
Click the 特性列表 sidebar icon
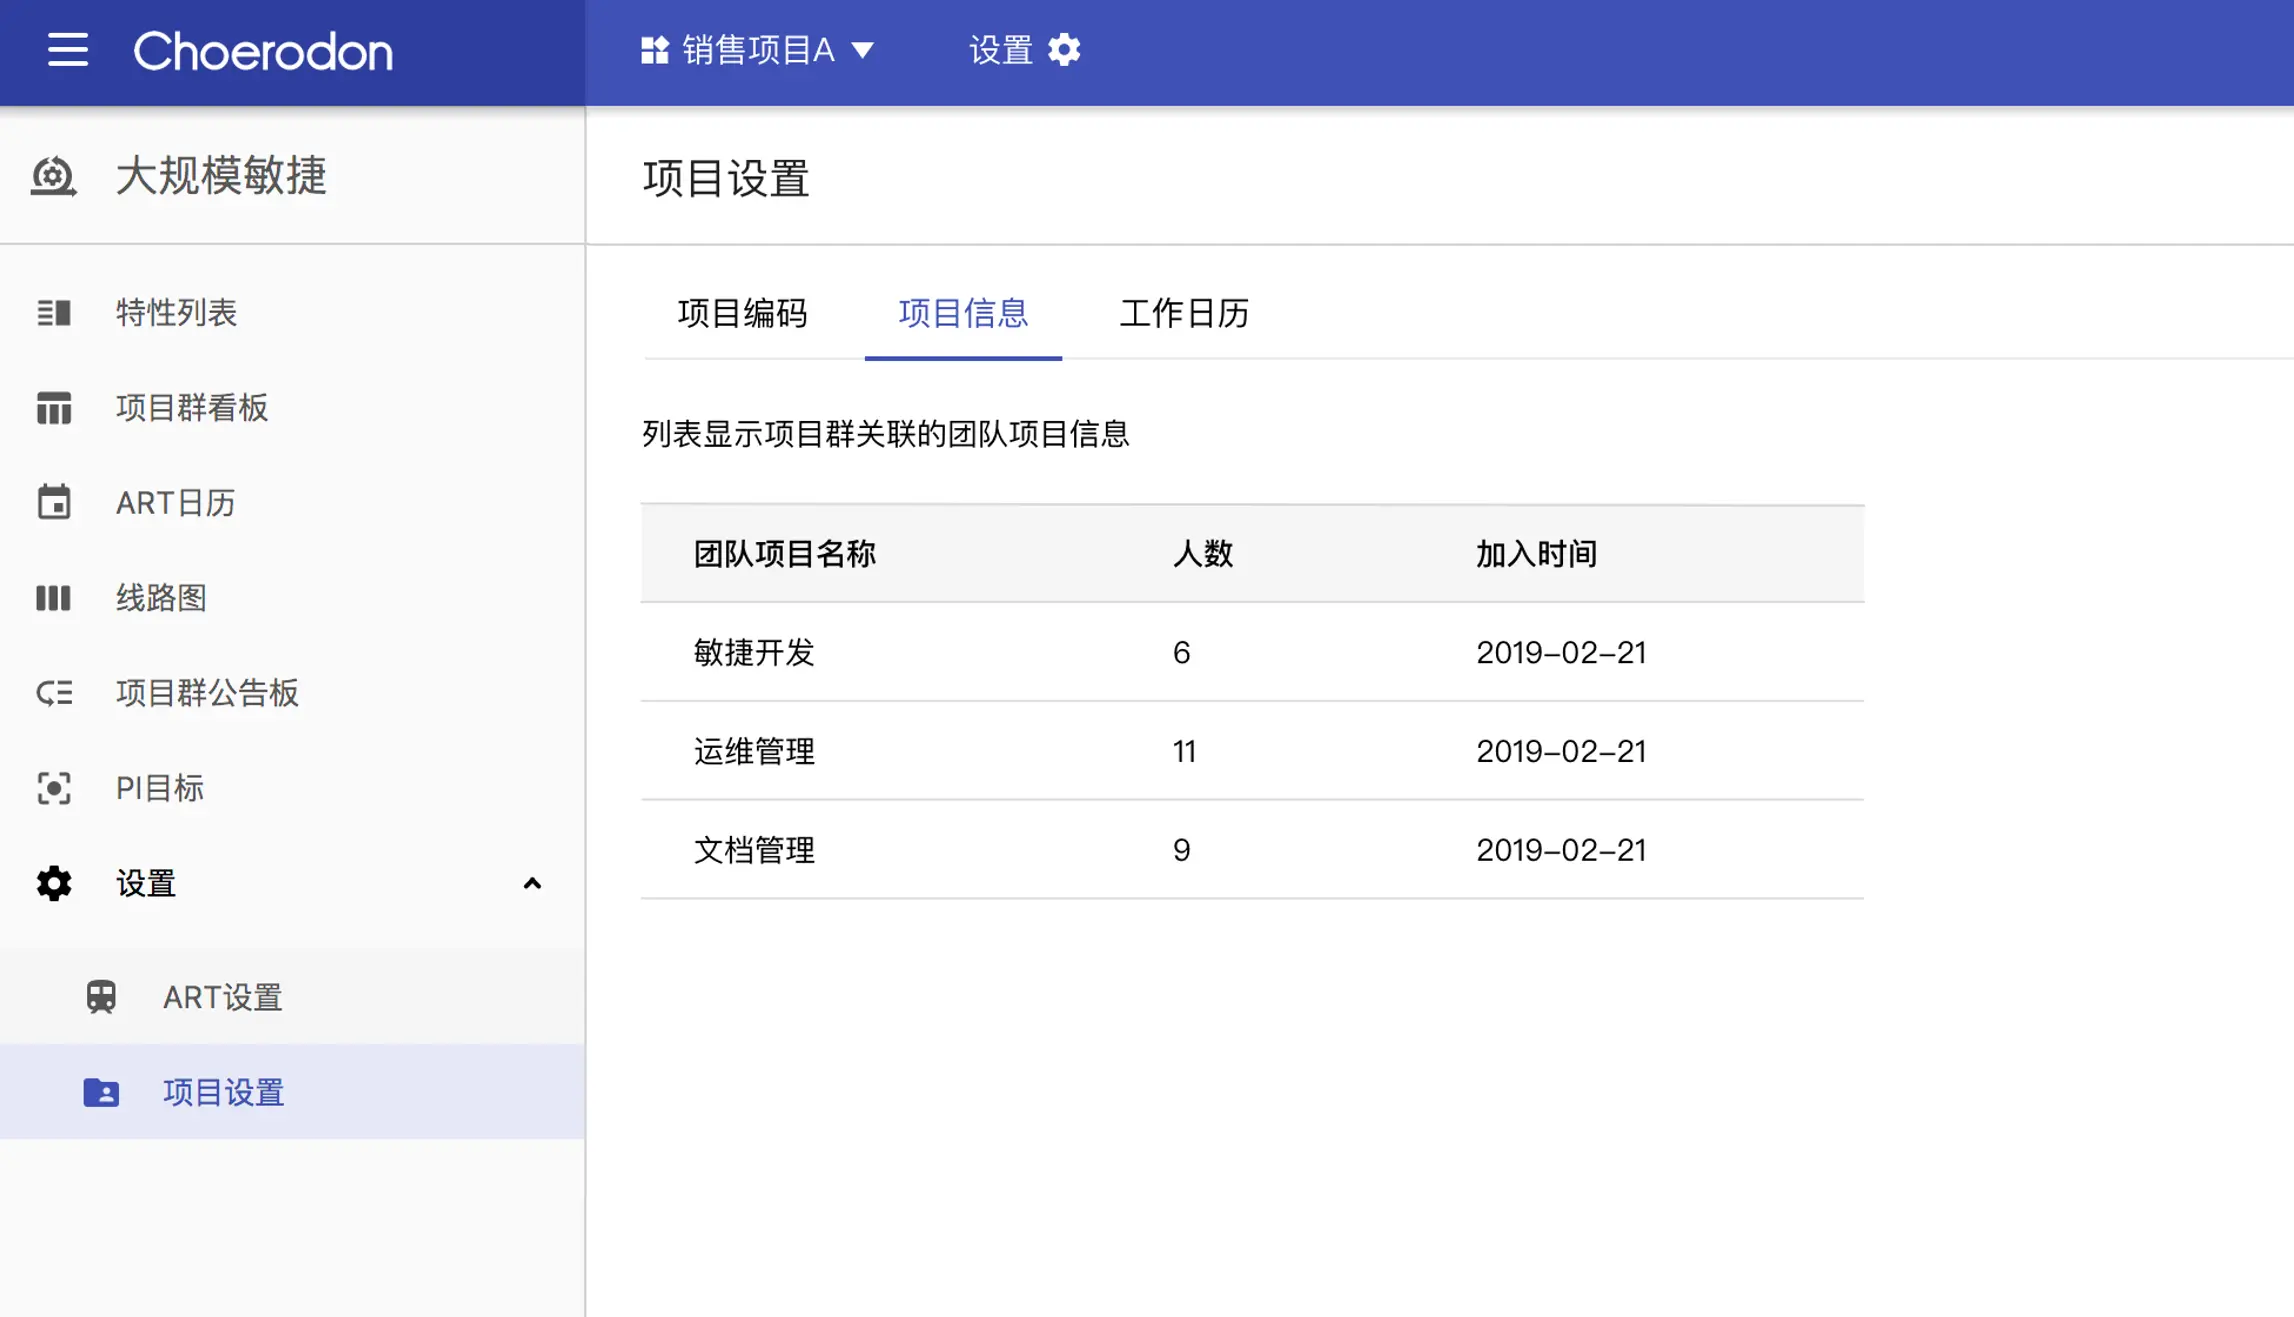54,313
